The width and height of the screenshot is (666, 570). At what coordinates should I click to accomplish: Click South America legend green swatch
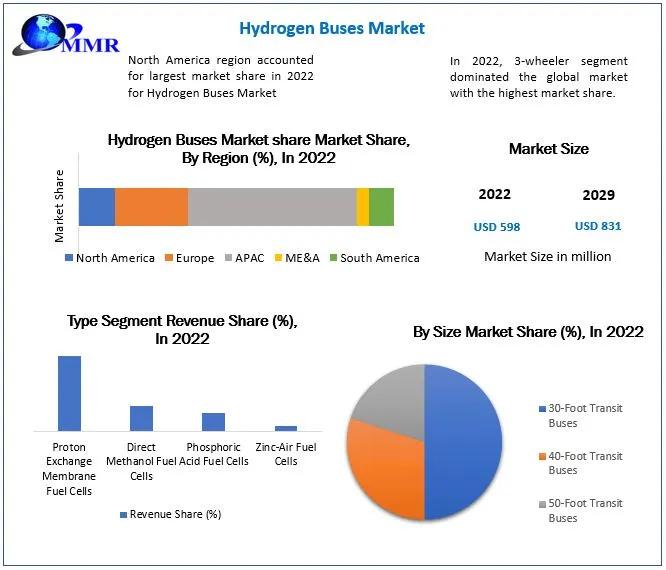(333, 258)
